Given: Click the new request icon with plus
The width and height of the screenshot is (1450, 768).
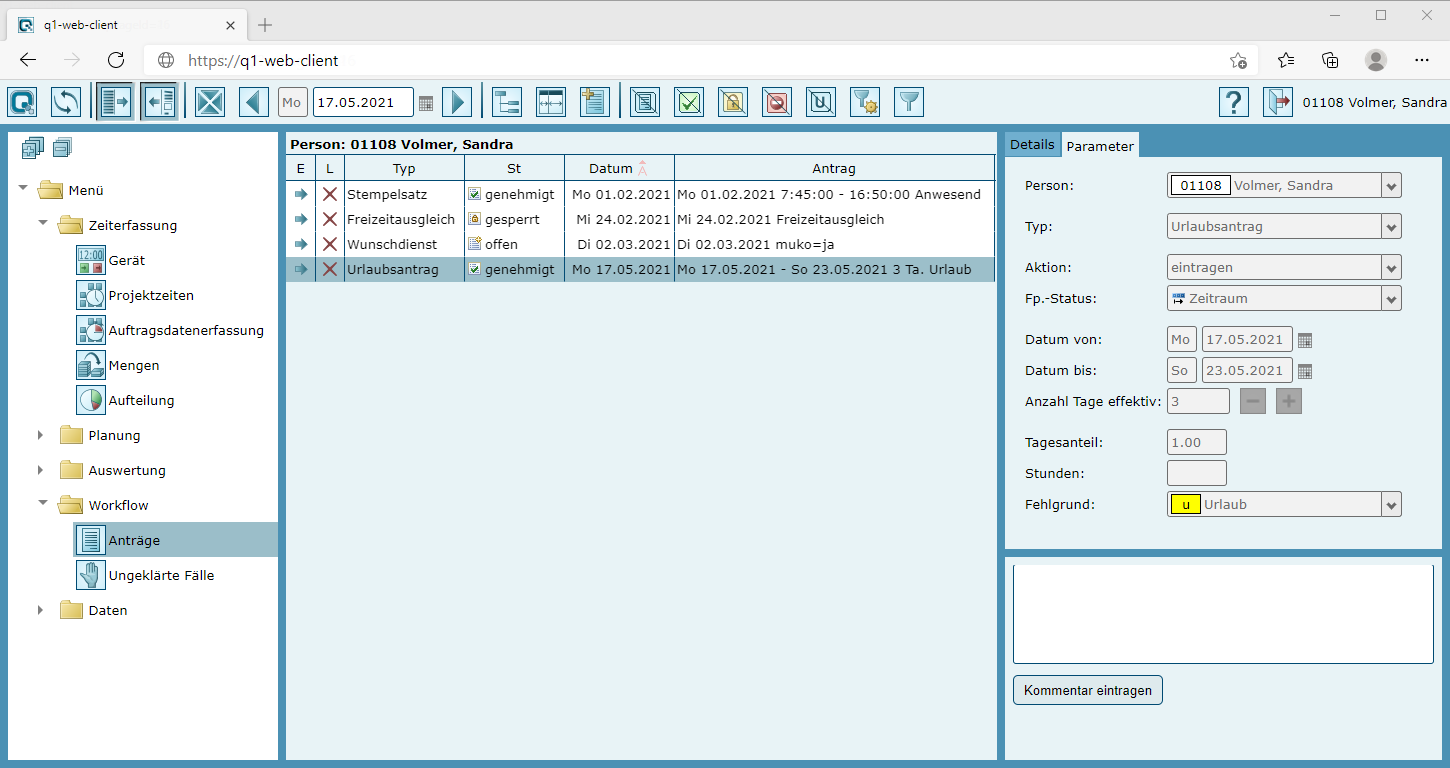Looking at the screenshot, I should 594,102.
